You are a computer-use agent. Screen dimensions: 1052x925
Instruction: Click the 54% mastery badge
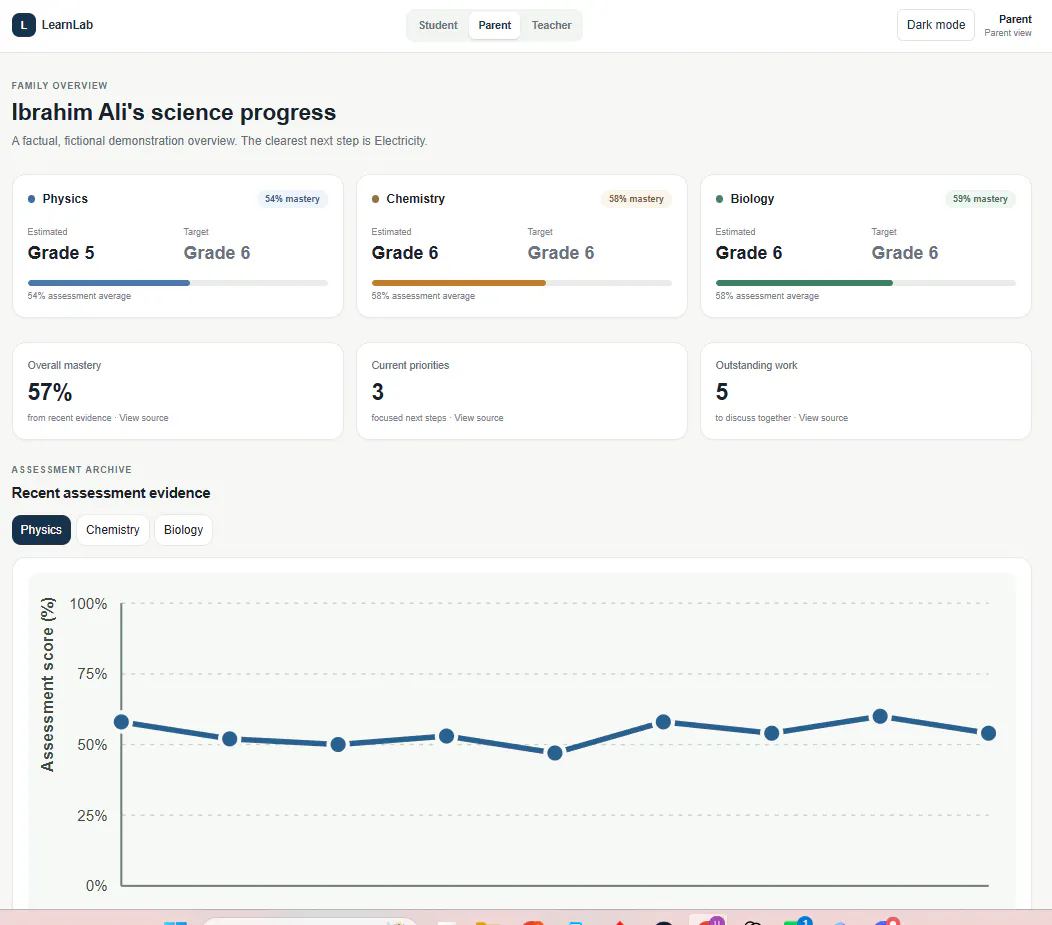292,199
